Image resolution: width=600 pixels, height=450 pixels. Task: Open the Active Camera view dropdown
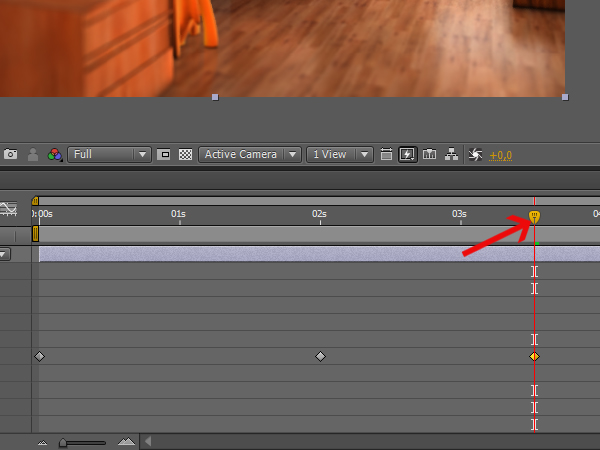coord(250,155)
